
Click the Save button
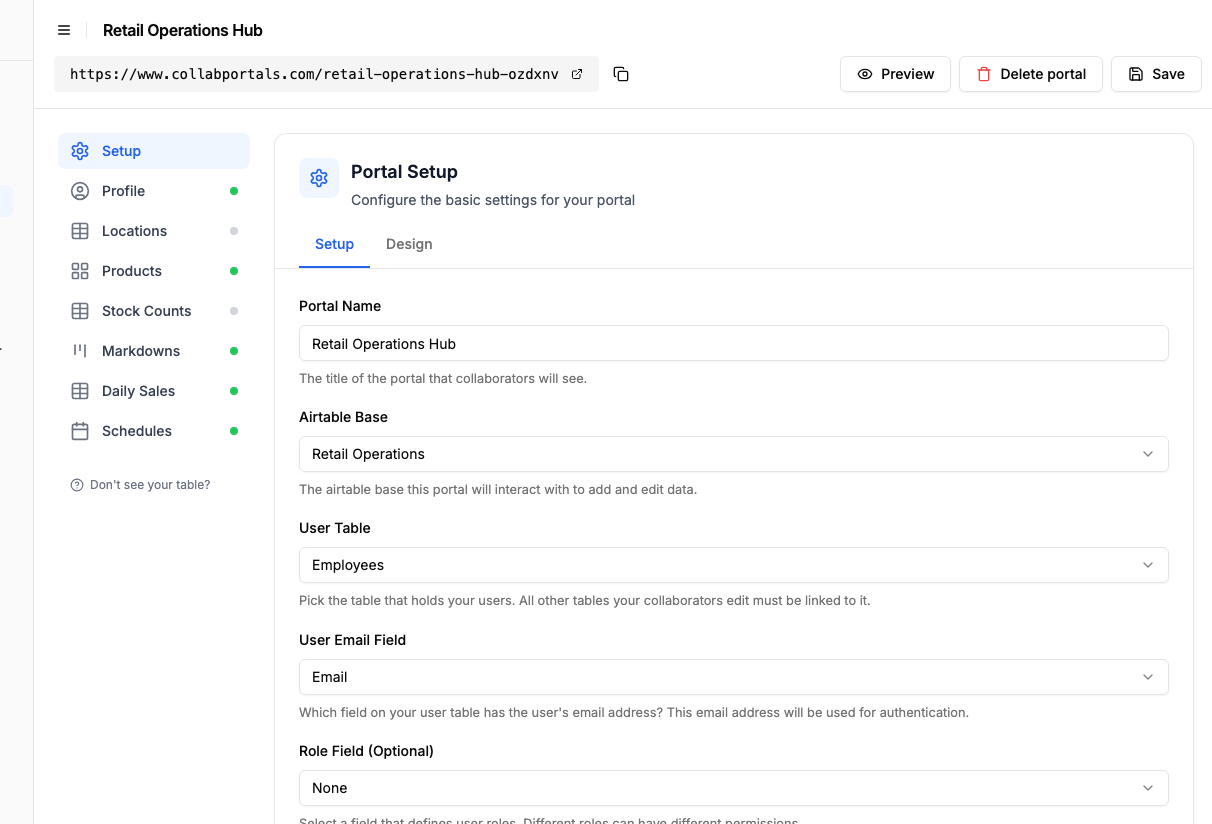[1156, 74]
